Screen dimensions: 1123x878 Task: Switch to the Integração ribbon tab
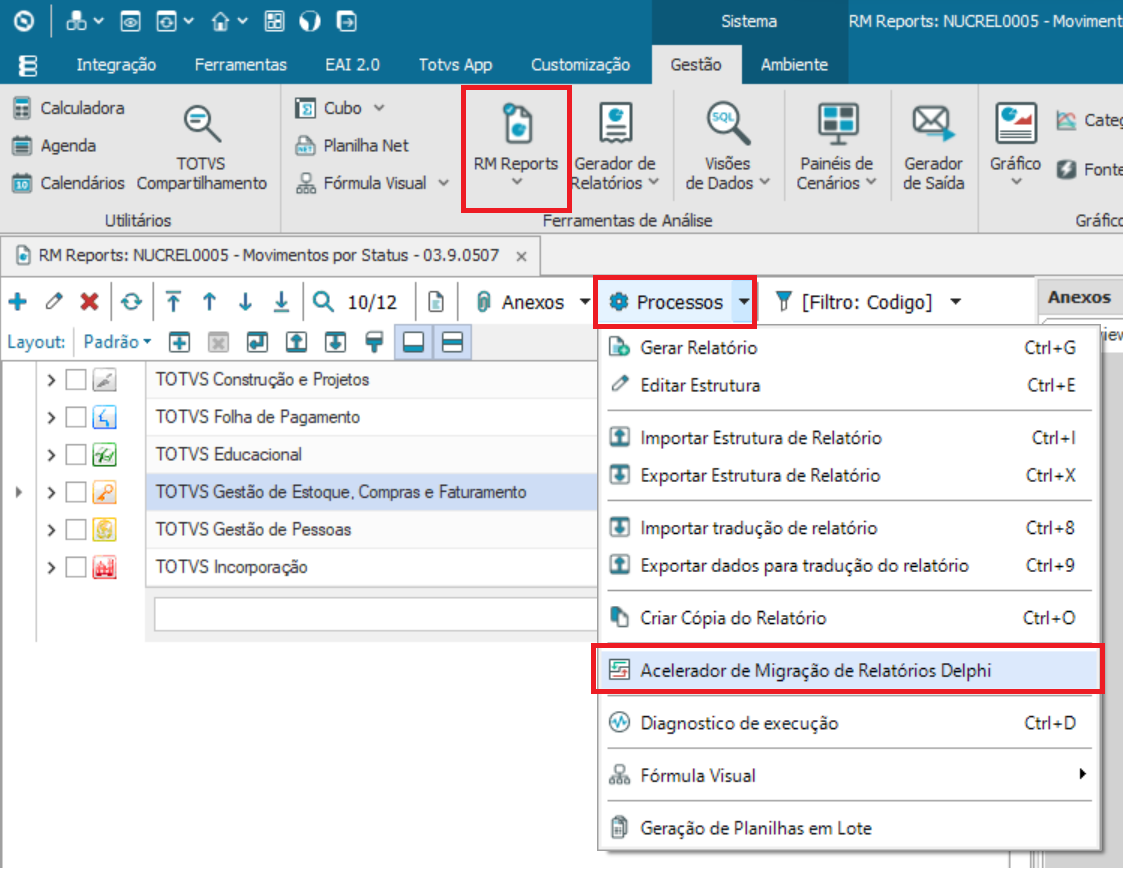[116, 64]
